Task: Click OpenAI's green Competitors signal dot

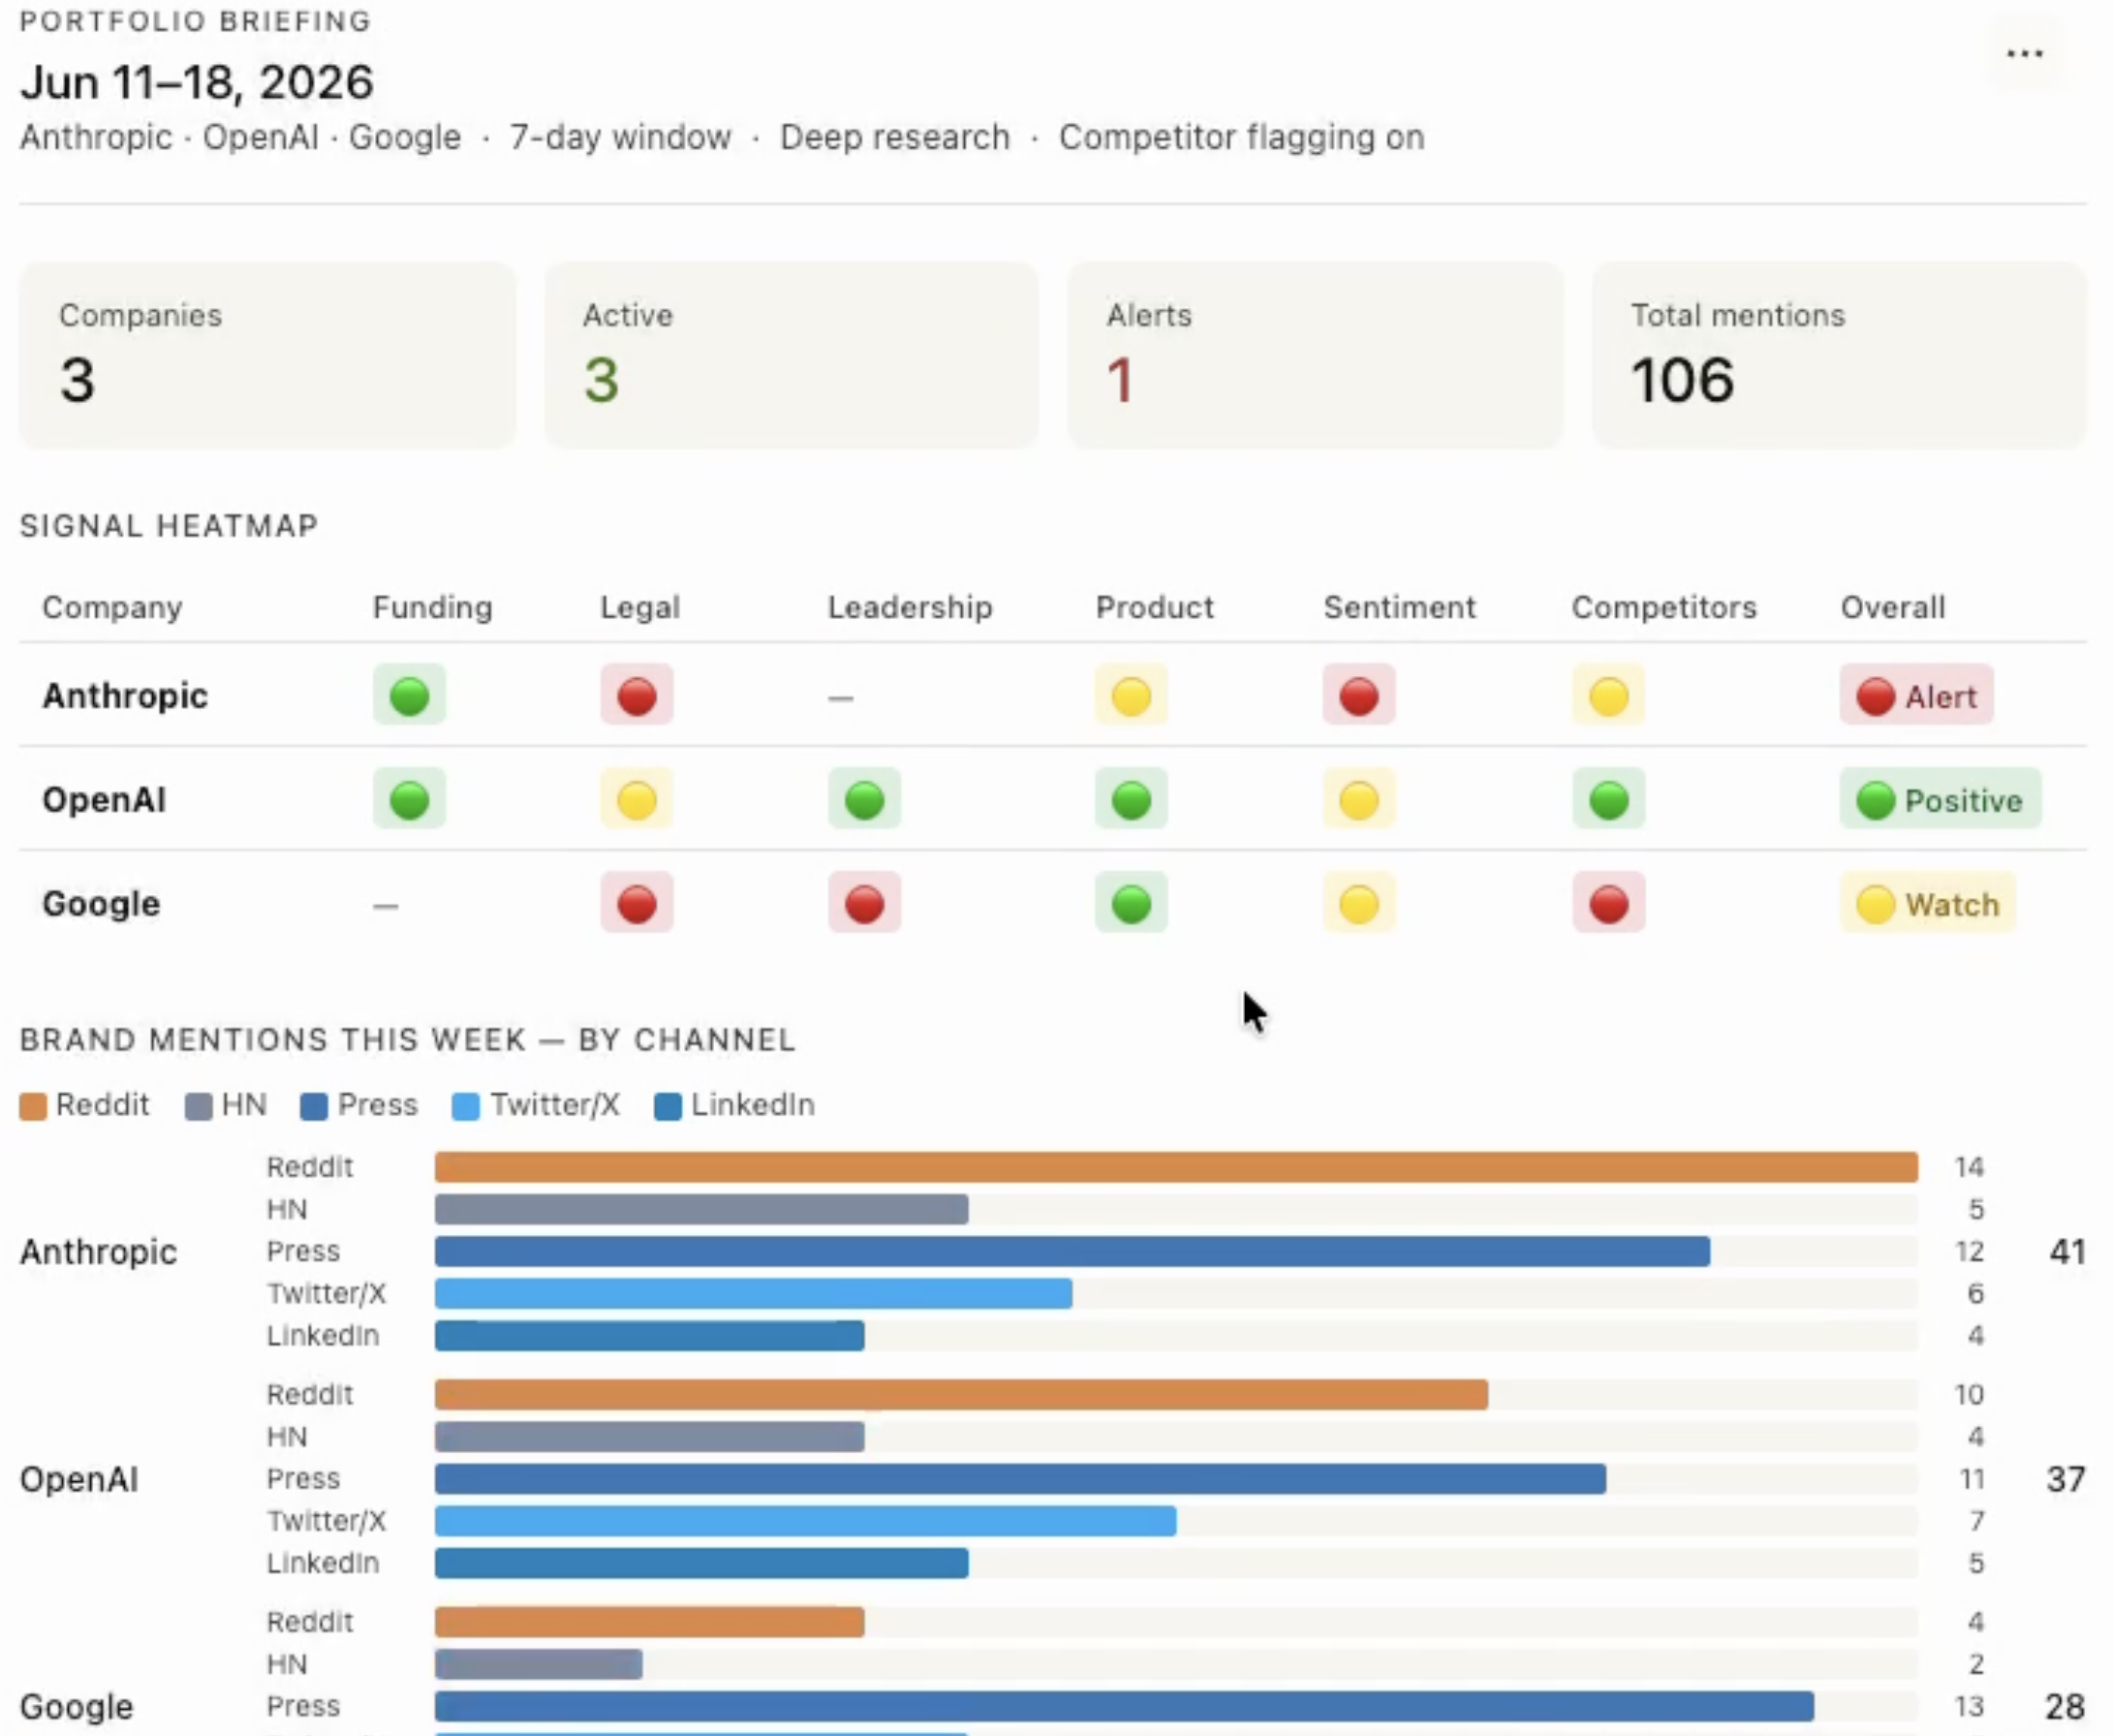Action: coord(1608,800)
